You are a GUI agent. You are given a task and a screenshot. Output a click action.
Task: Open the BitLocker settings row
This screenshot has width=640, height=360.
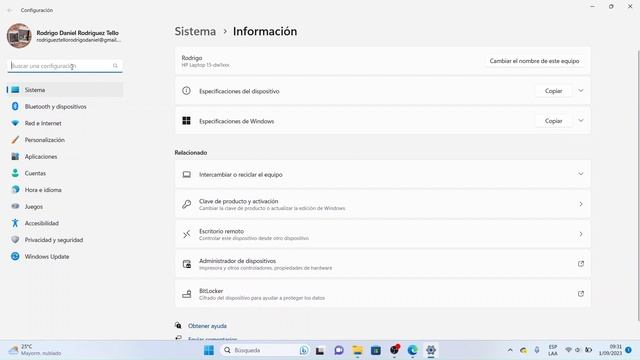click(x=382, y=294)
